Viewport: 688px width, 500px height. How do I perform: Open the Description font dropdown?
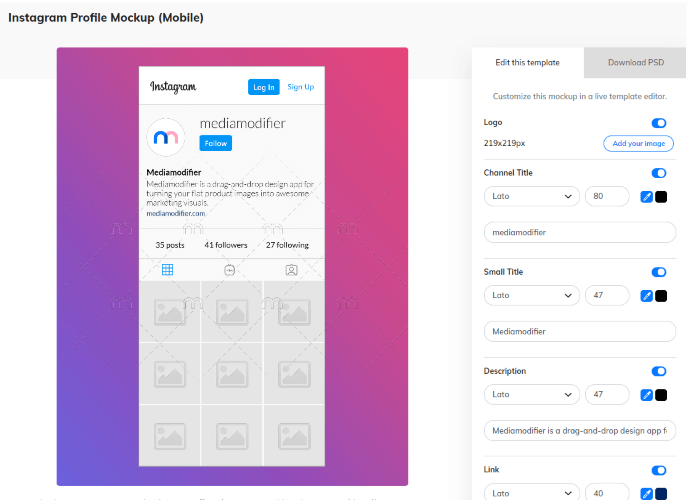(x=531, y=395)
